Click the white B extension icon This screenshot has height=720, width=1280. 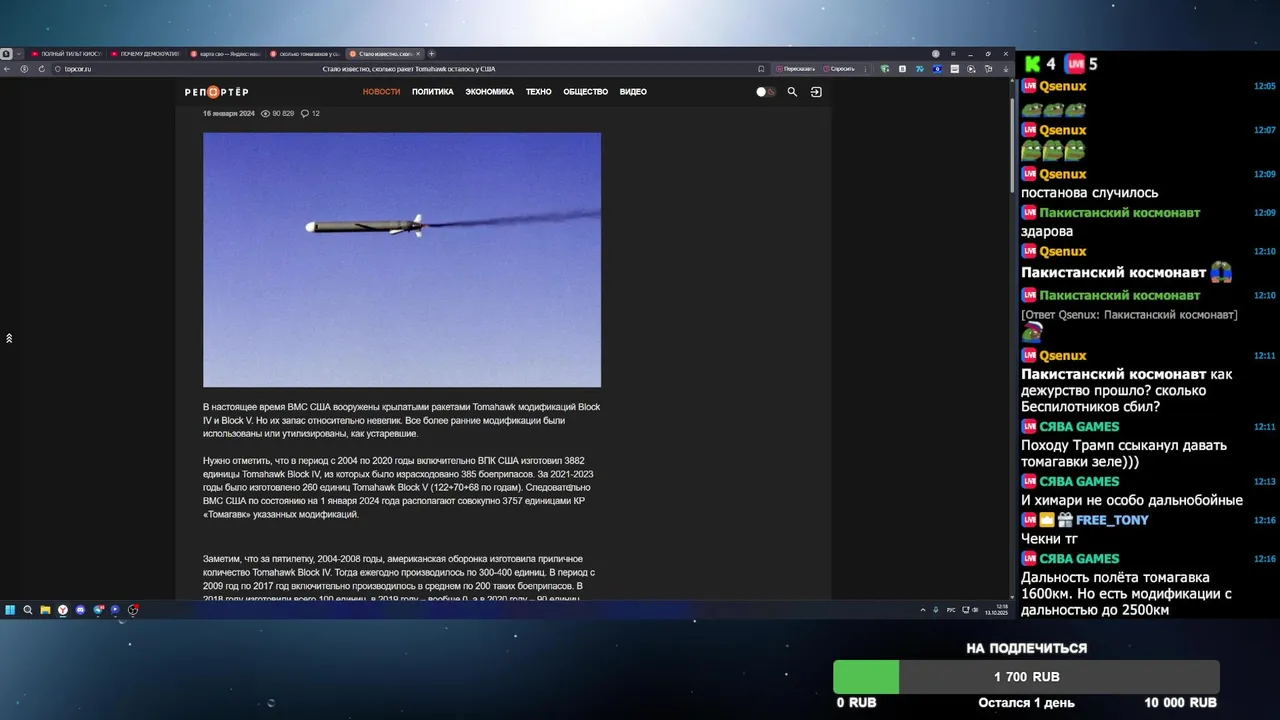click(x=902, y=69)
